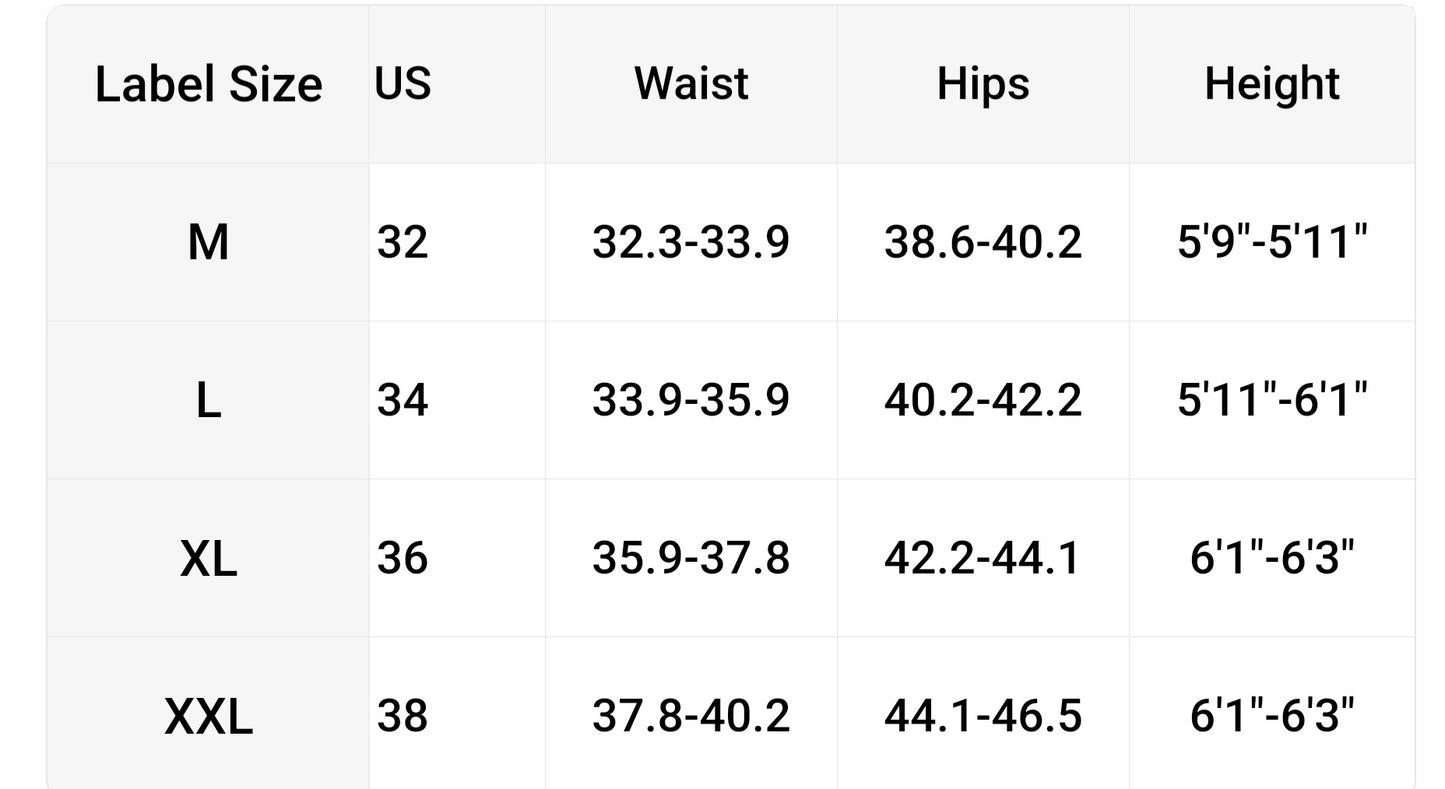Click waist value 32.3-33.9

[x=691, y=242]
